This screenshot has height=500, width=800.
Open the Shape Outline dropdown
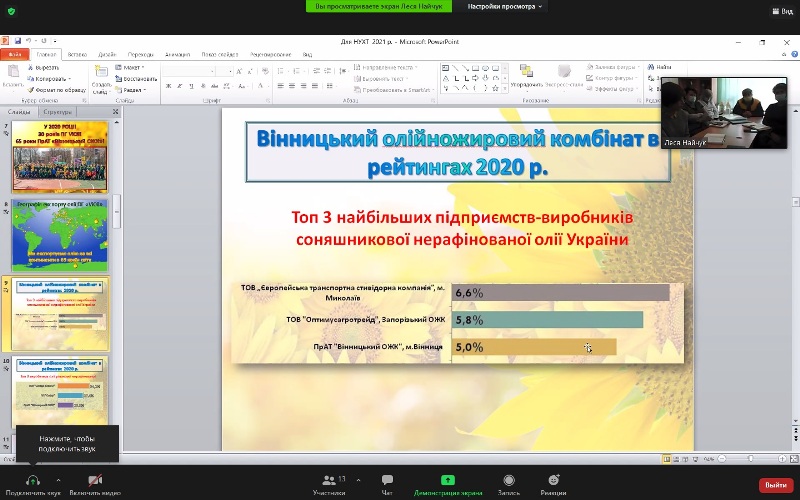pos(611,78)
